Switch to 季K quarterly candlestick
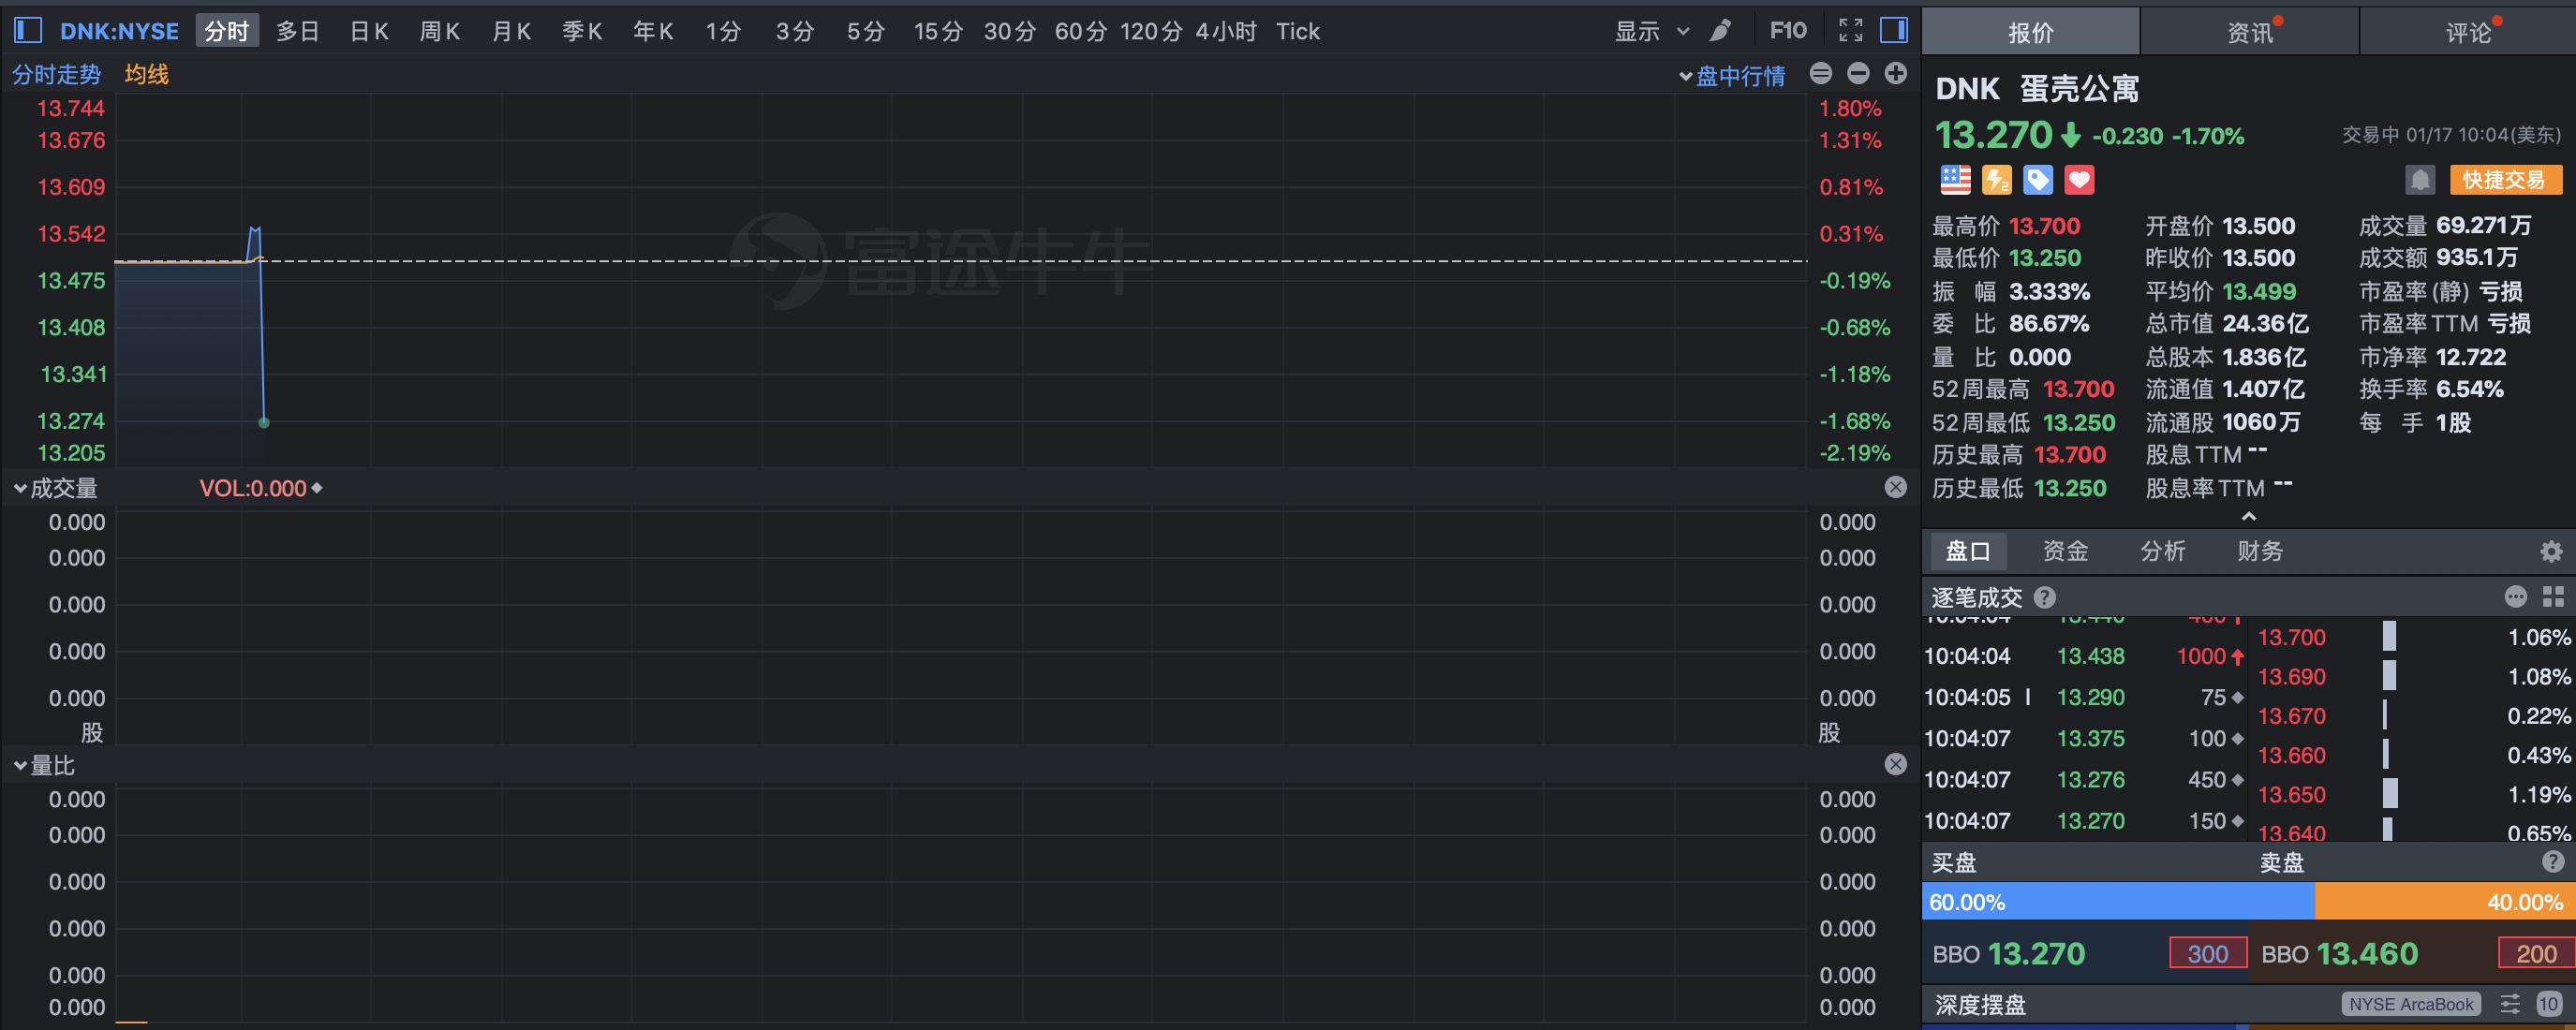This screenshot has height=1030, width=2576. 582,32
